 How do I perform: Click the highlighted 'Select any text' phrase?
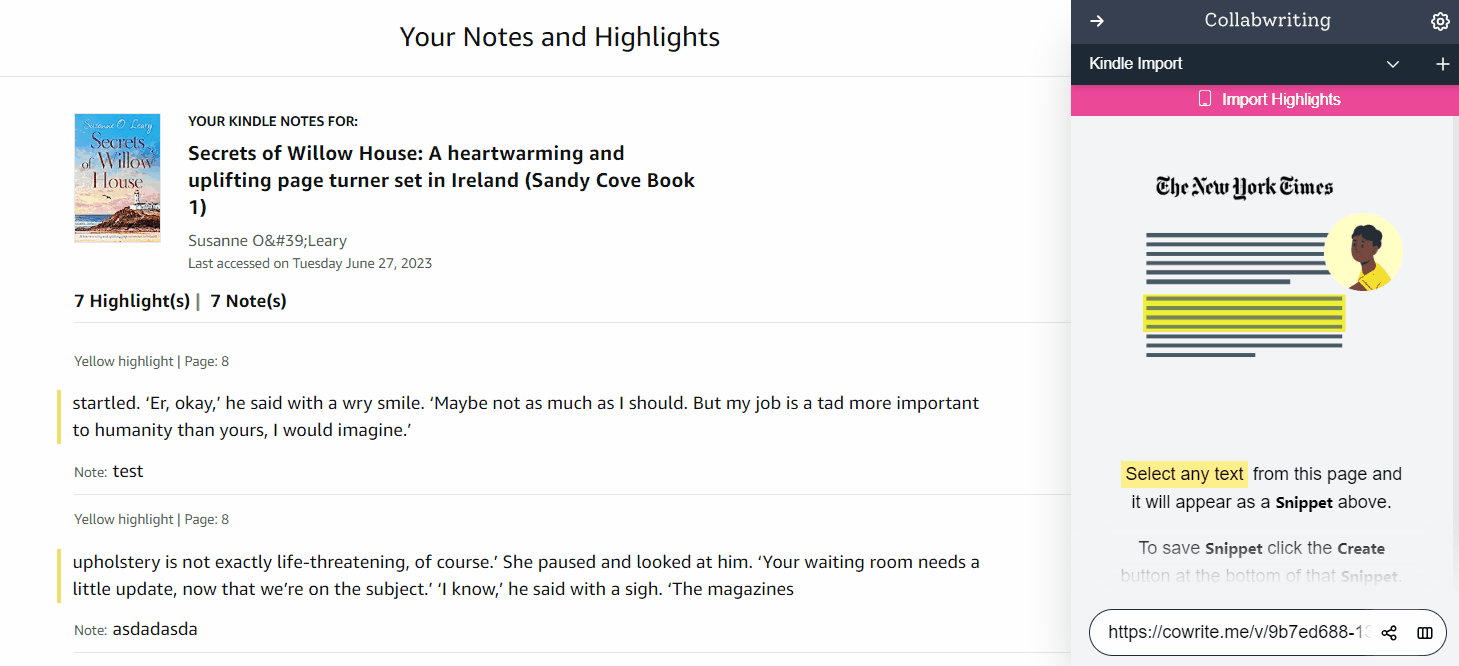point(1184,474)
